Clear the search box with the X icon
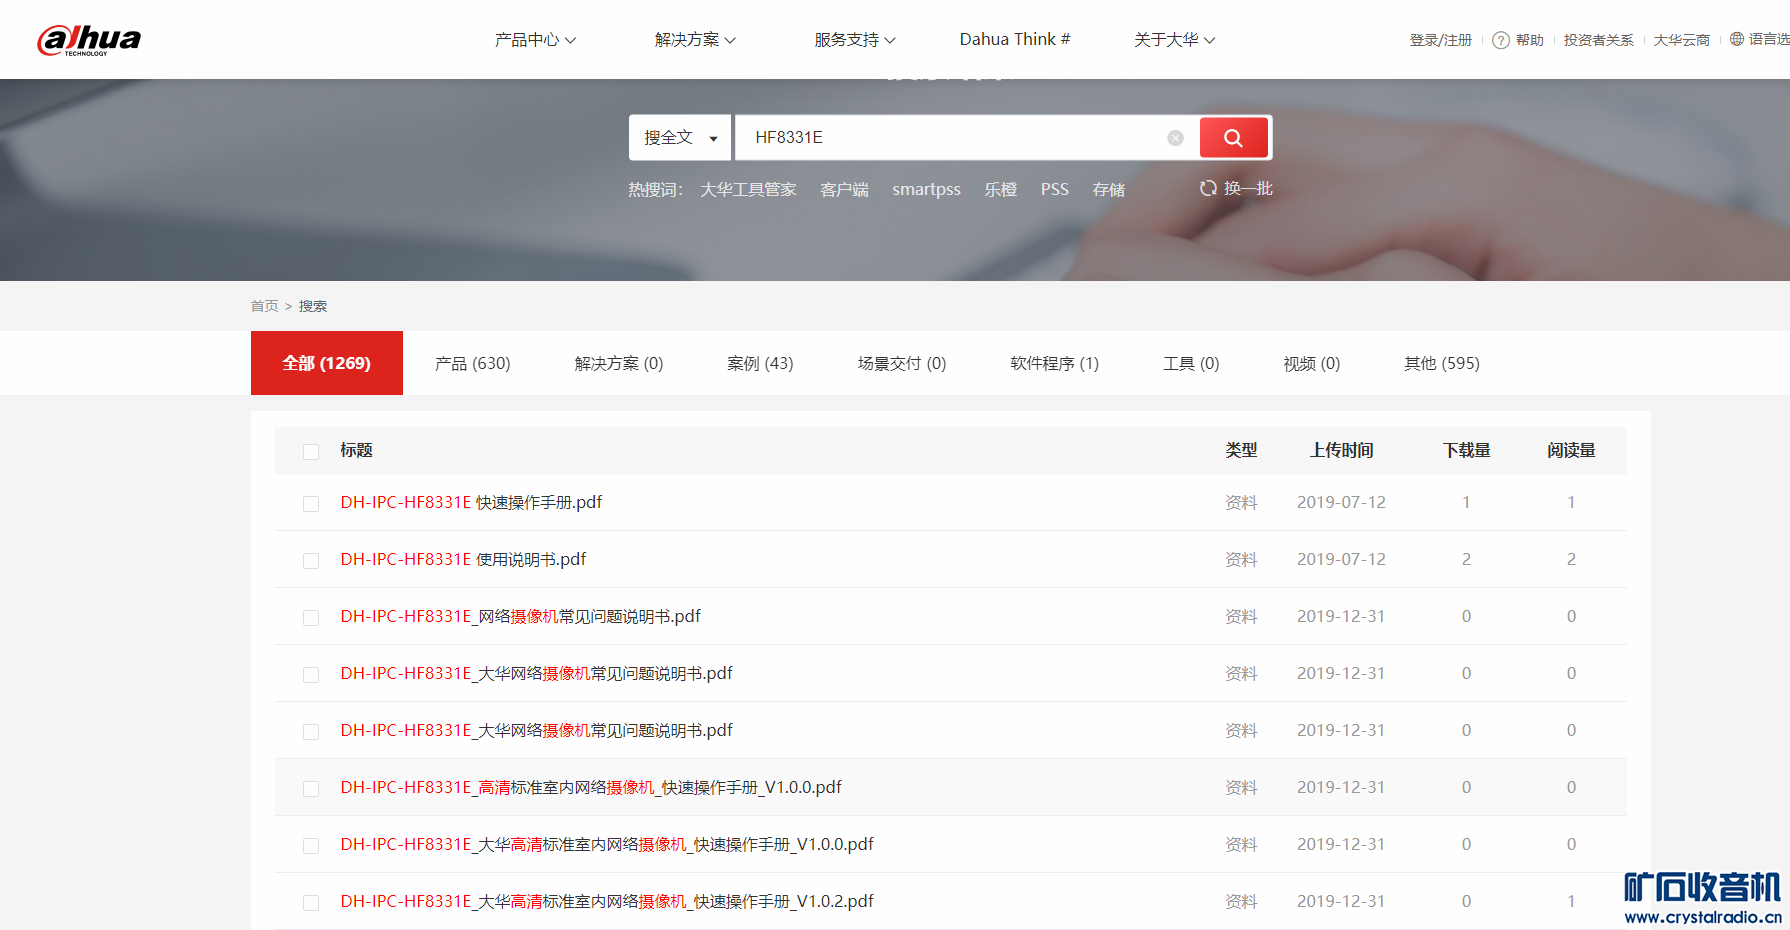 [1176, 138]
